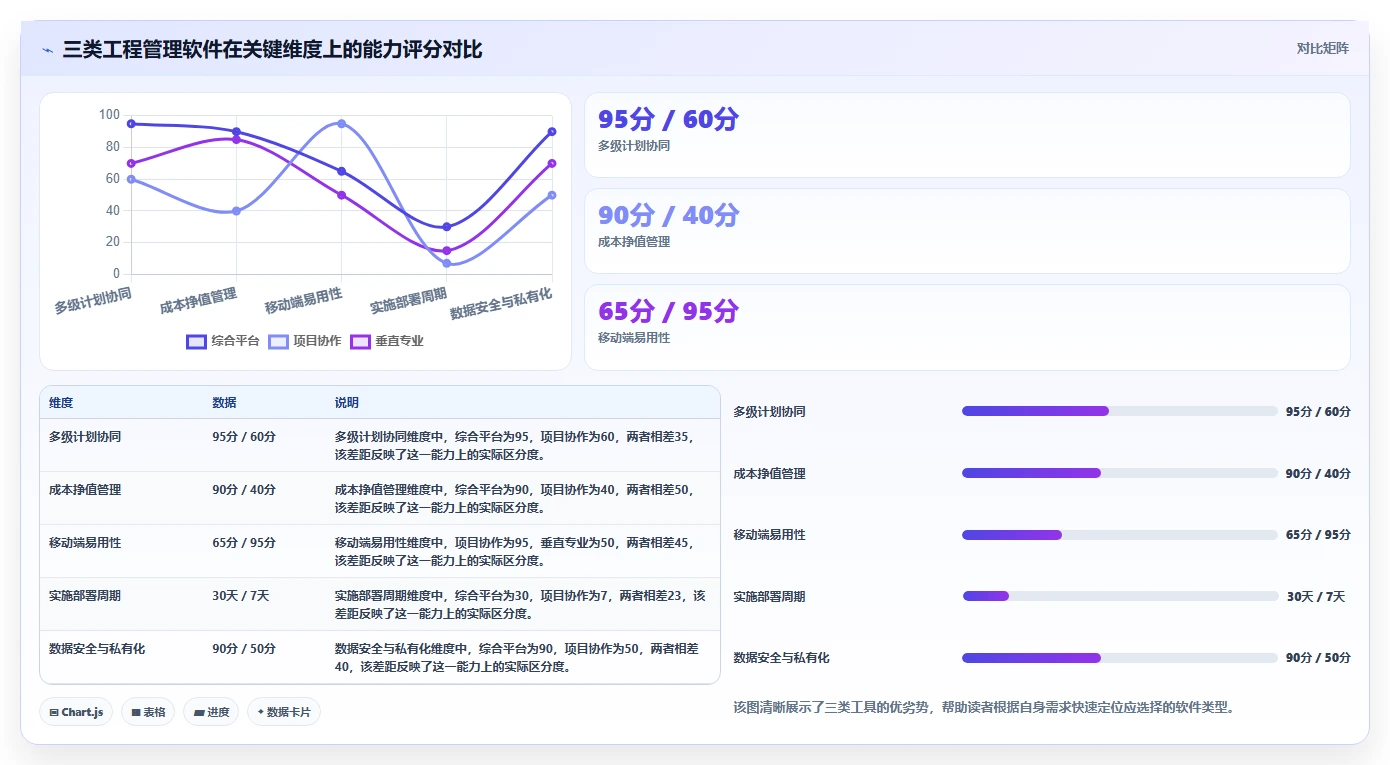Image resolution: width=1390 pixels, height=765 pixels.
Task: Click the 对比矩阵 label in header
Action: pos(1322,48)
